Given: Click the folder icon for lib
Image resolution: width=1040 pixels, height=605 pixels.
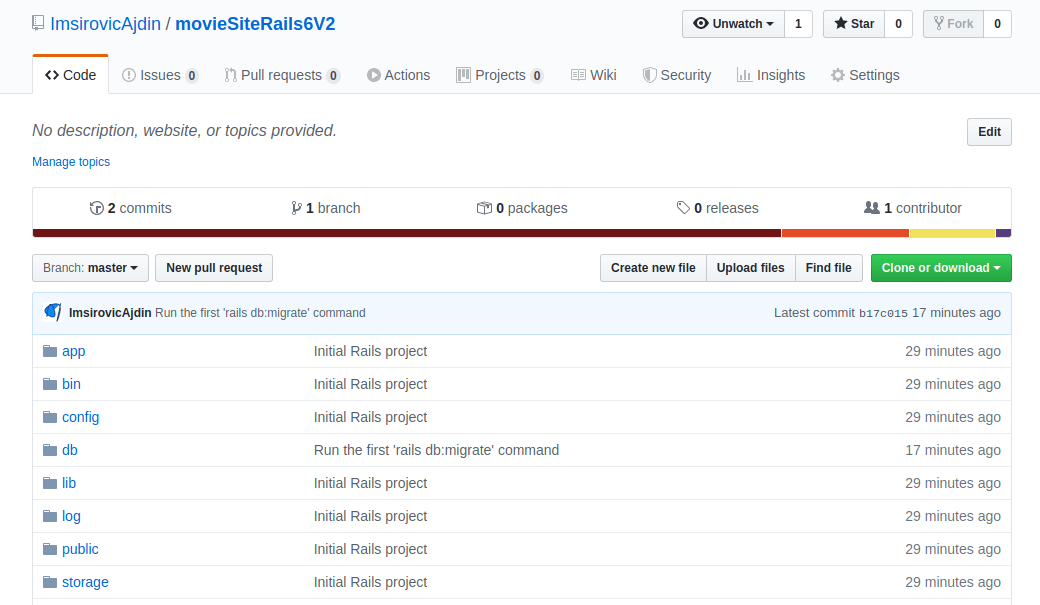Looking at the screenshot, I should tap(50, 483).
